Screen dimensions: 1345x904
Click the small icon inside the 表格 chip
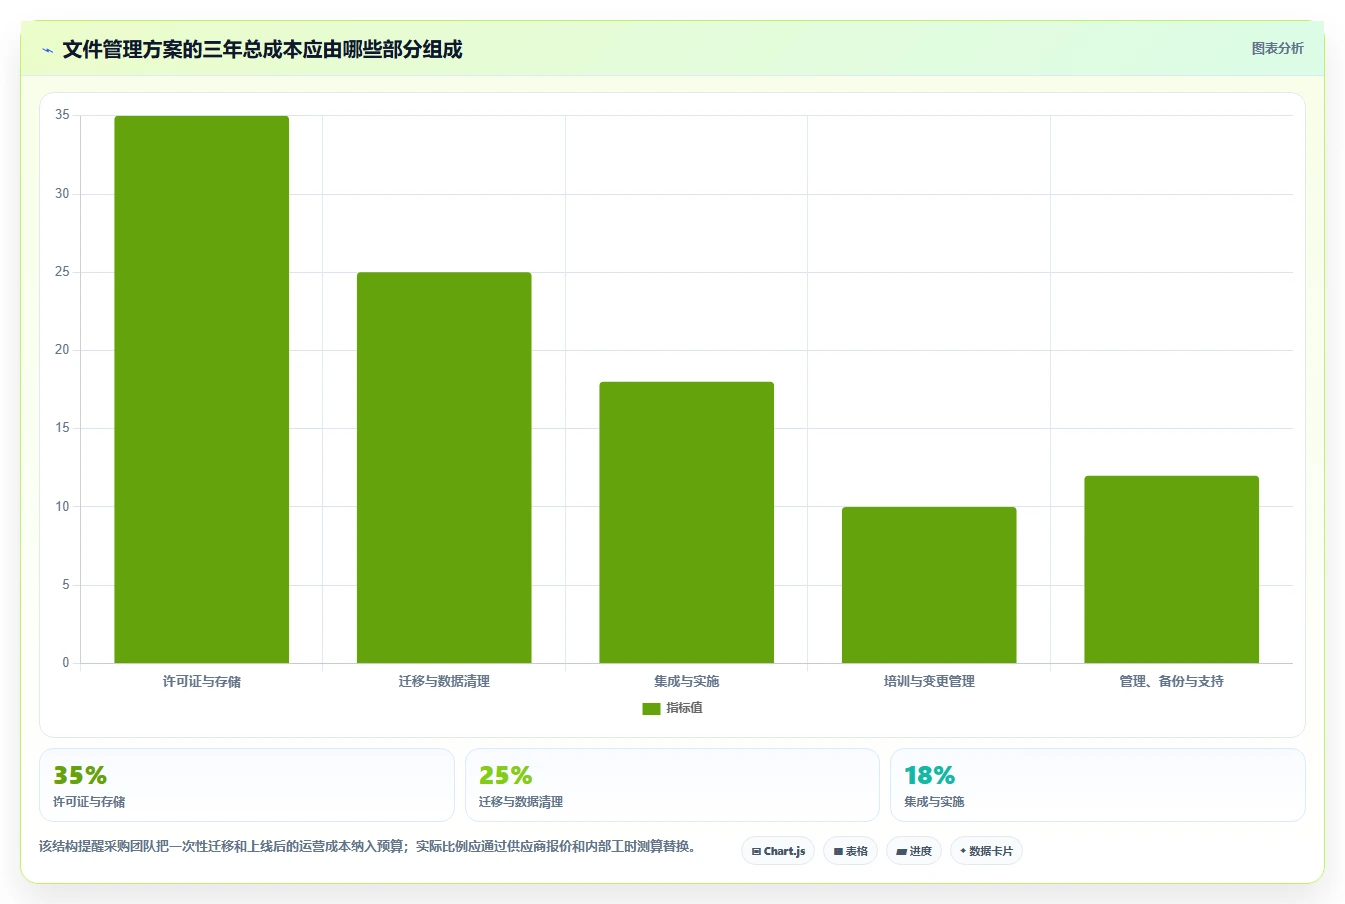(838, 852)
